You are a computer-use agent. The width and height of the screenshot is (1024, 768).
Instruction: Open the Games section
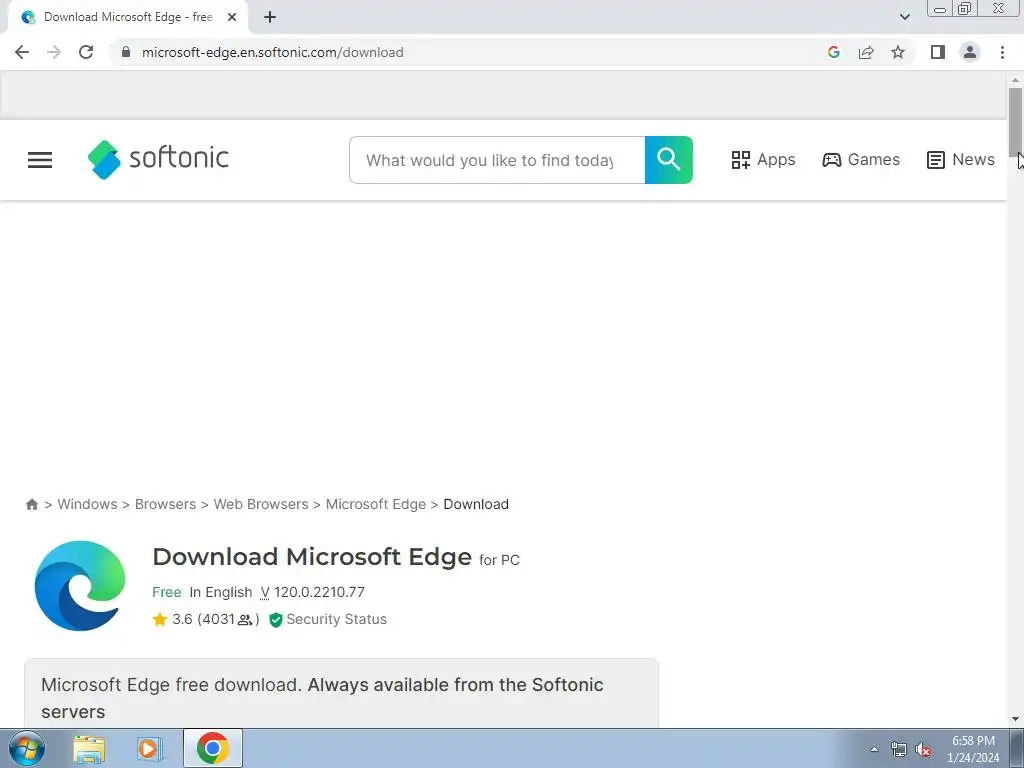pyautogui.click(x=861, y=159)
